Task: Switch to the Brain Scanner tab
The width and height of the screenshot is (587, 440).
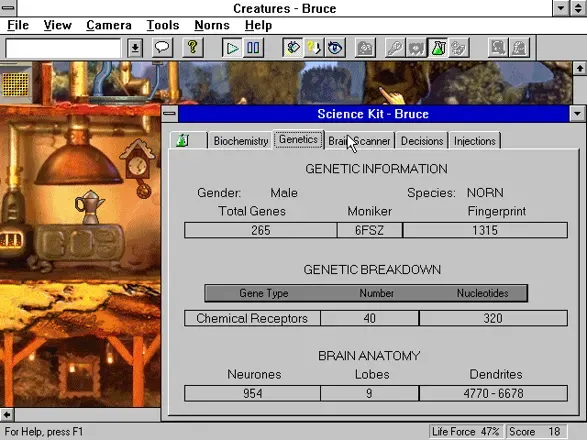Action: (359, 141)
